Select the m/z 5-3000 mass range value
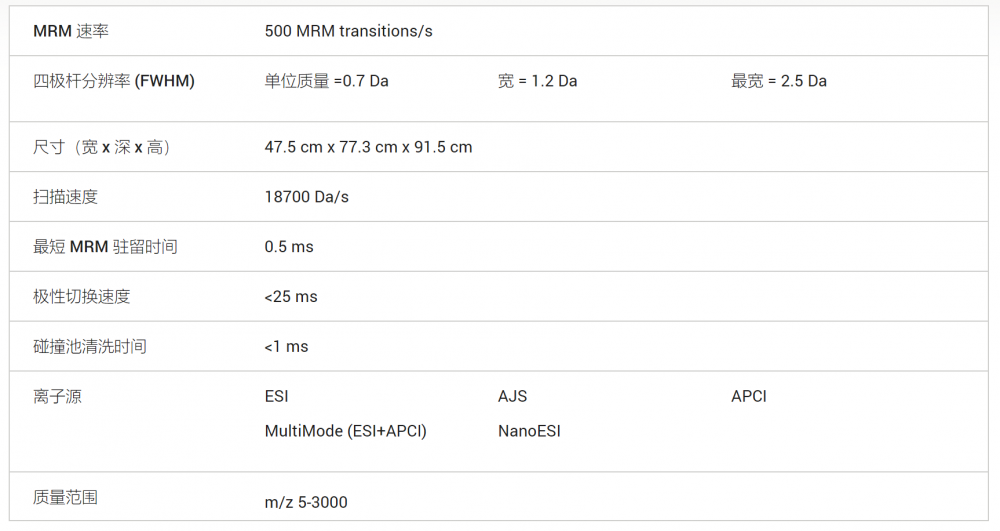Viewport: 1000px width, 531px height. pyautogui.click(x=306, y=502)
